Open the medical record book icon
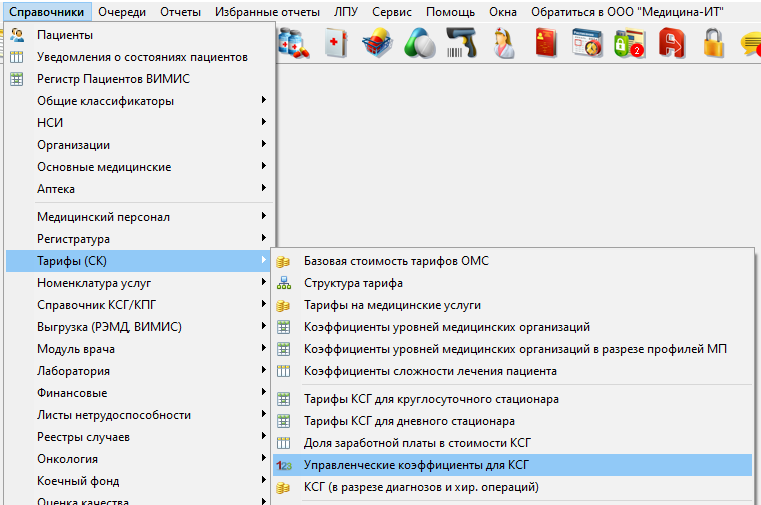761x505 pixels. 546,44
